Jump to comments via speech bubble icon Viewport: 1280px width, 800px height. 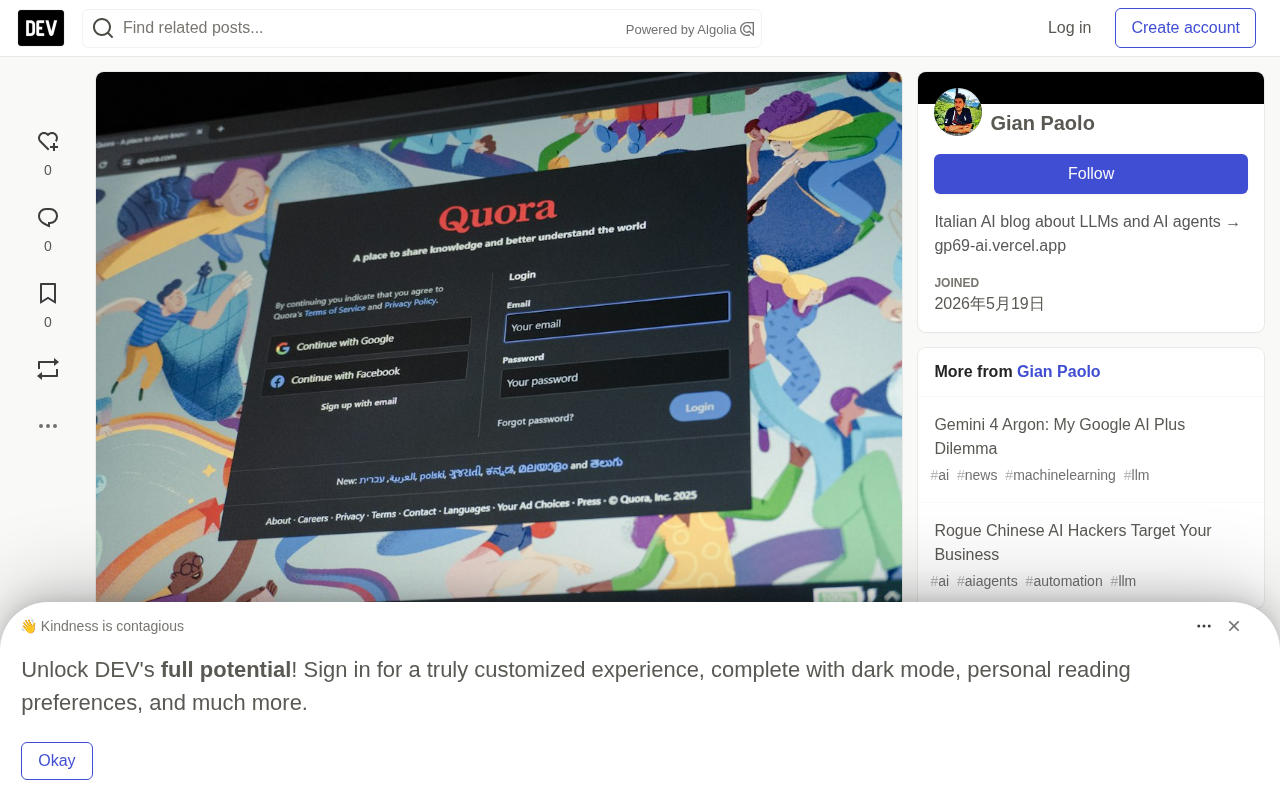48,217
